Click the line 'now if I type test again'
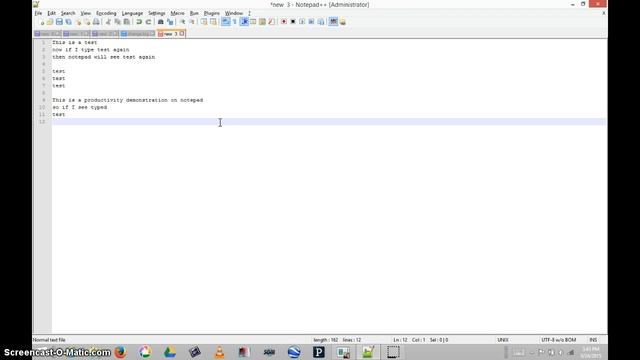This screenshot has height=360, width=640. pyautogui.click(x=91, y=50)
